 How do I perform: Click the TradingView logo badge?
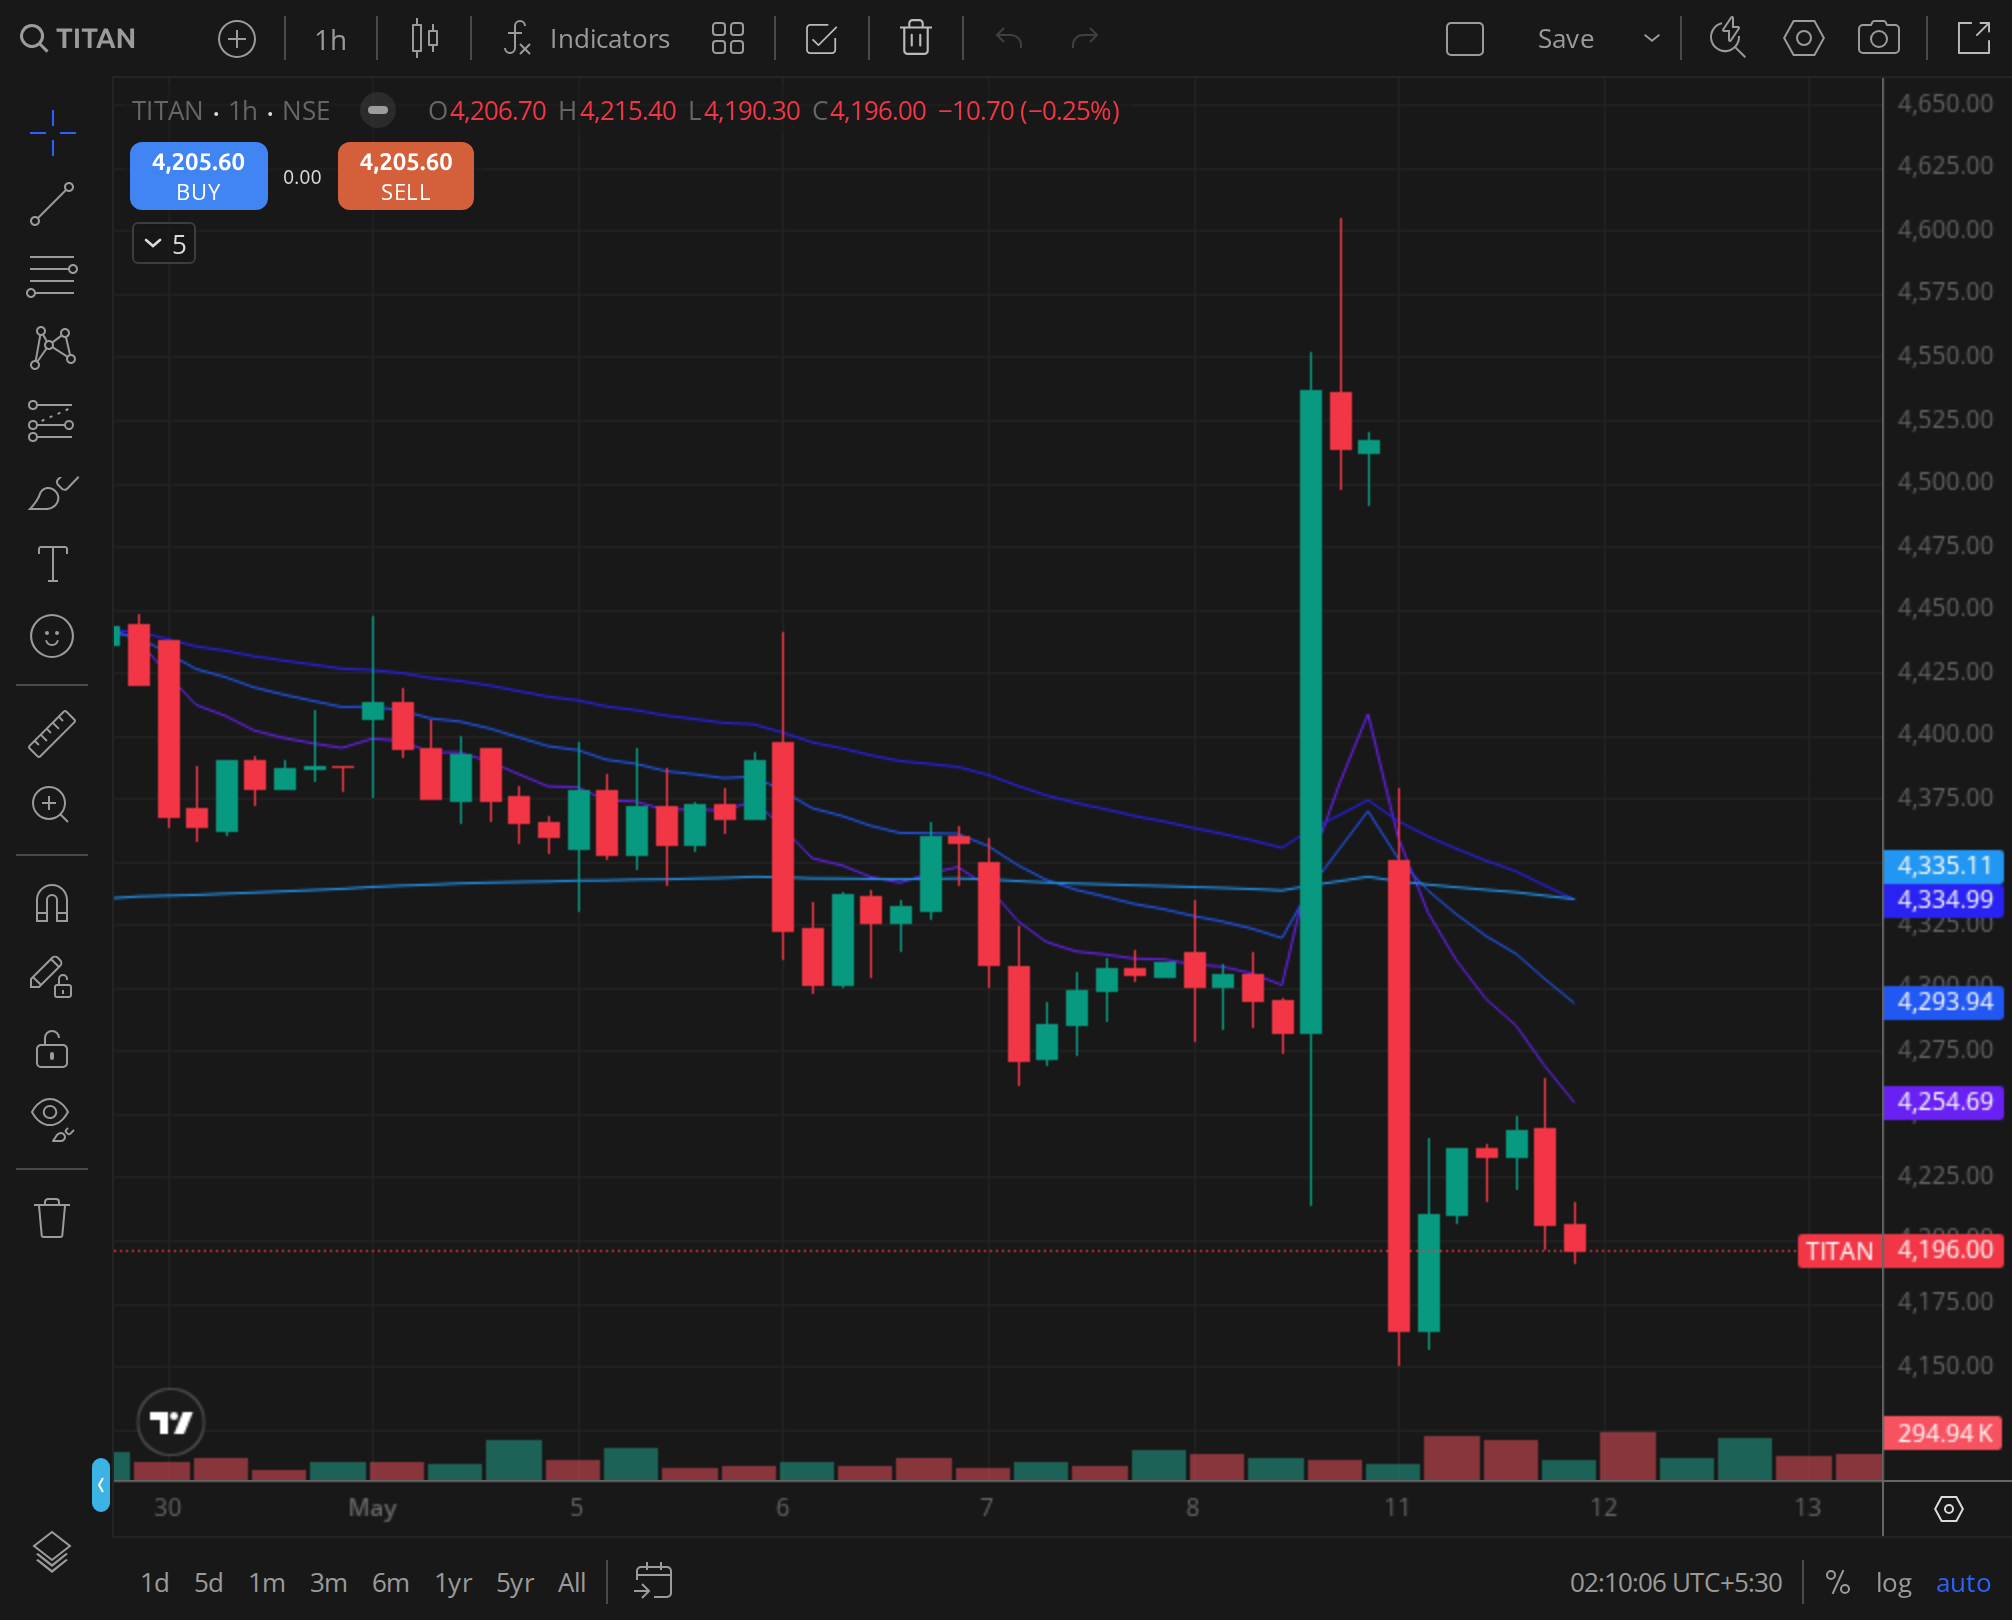pos(171,1422)
